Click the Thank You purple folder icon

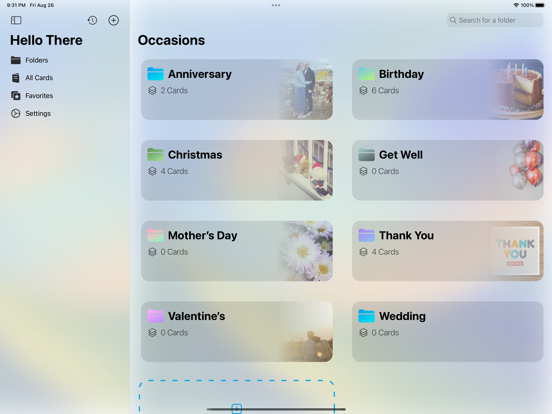tap(366, 235)
